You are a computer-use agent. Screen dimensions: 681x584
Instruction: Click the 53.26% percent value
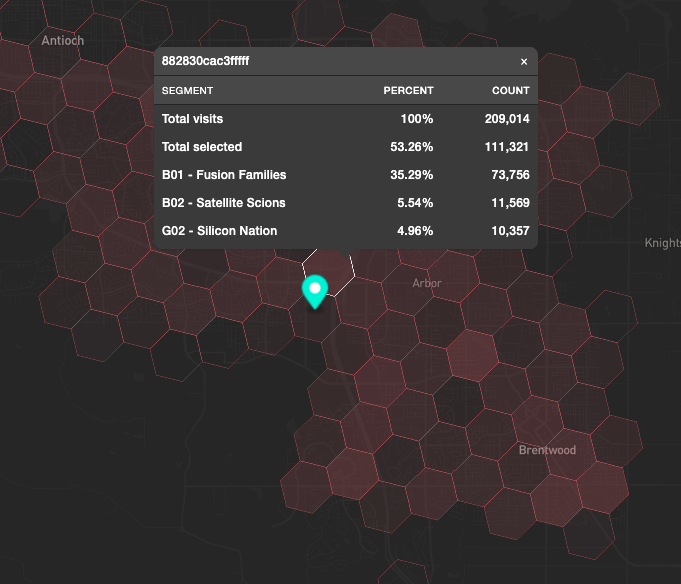tap(411, 147)
